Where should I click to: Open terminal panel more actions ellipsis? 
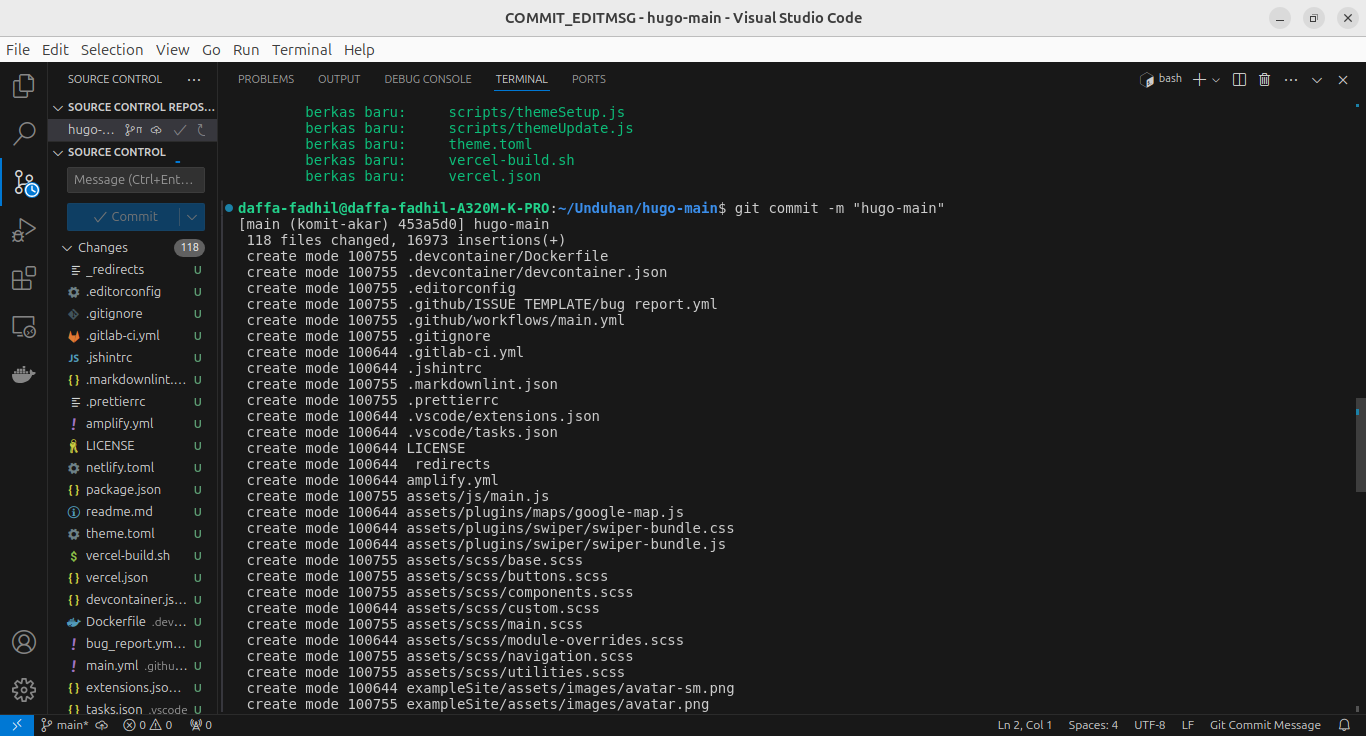click(1291, 79)
